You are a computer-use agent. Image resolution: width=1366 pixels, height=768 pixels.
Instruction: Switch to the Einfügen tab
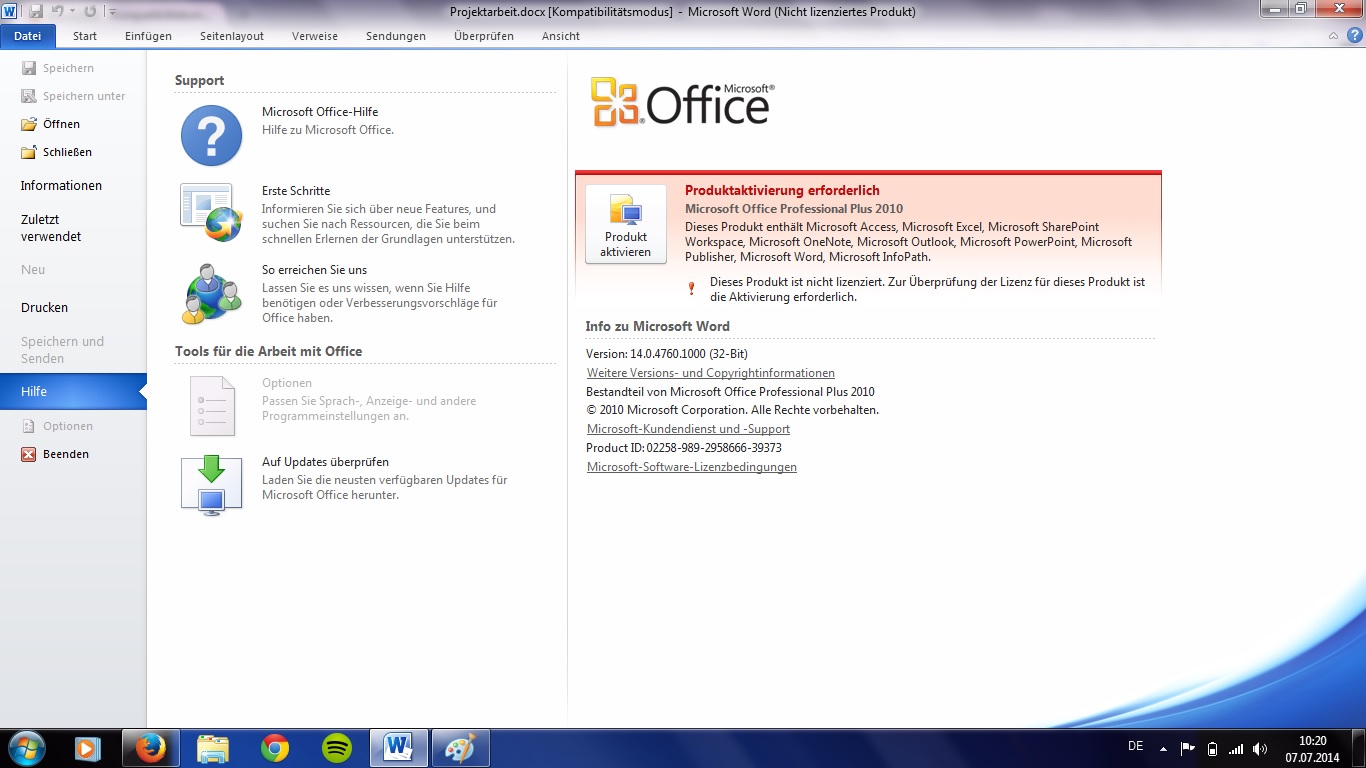tap(148, 36)
